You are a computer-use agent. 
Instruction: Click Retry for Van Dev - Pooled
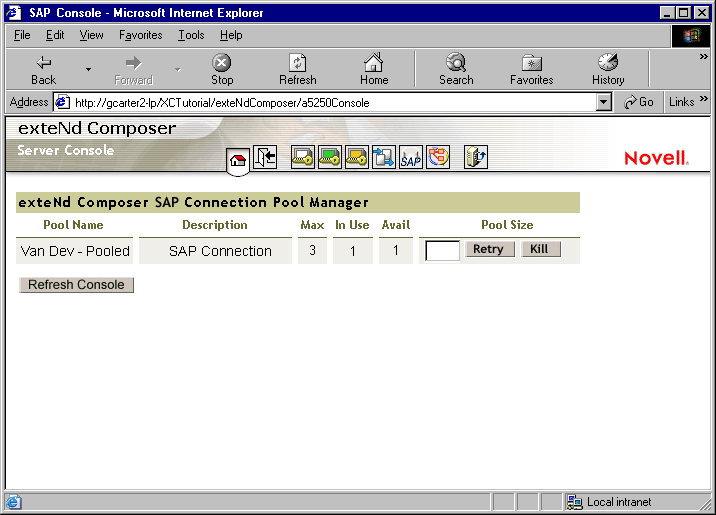point(490,249)
